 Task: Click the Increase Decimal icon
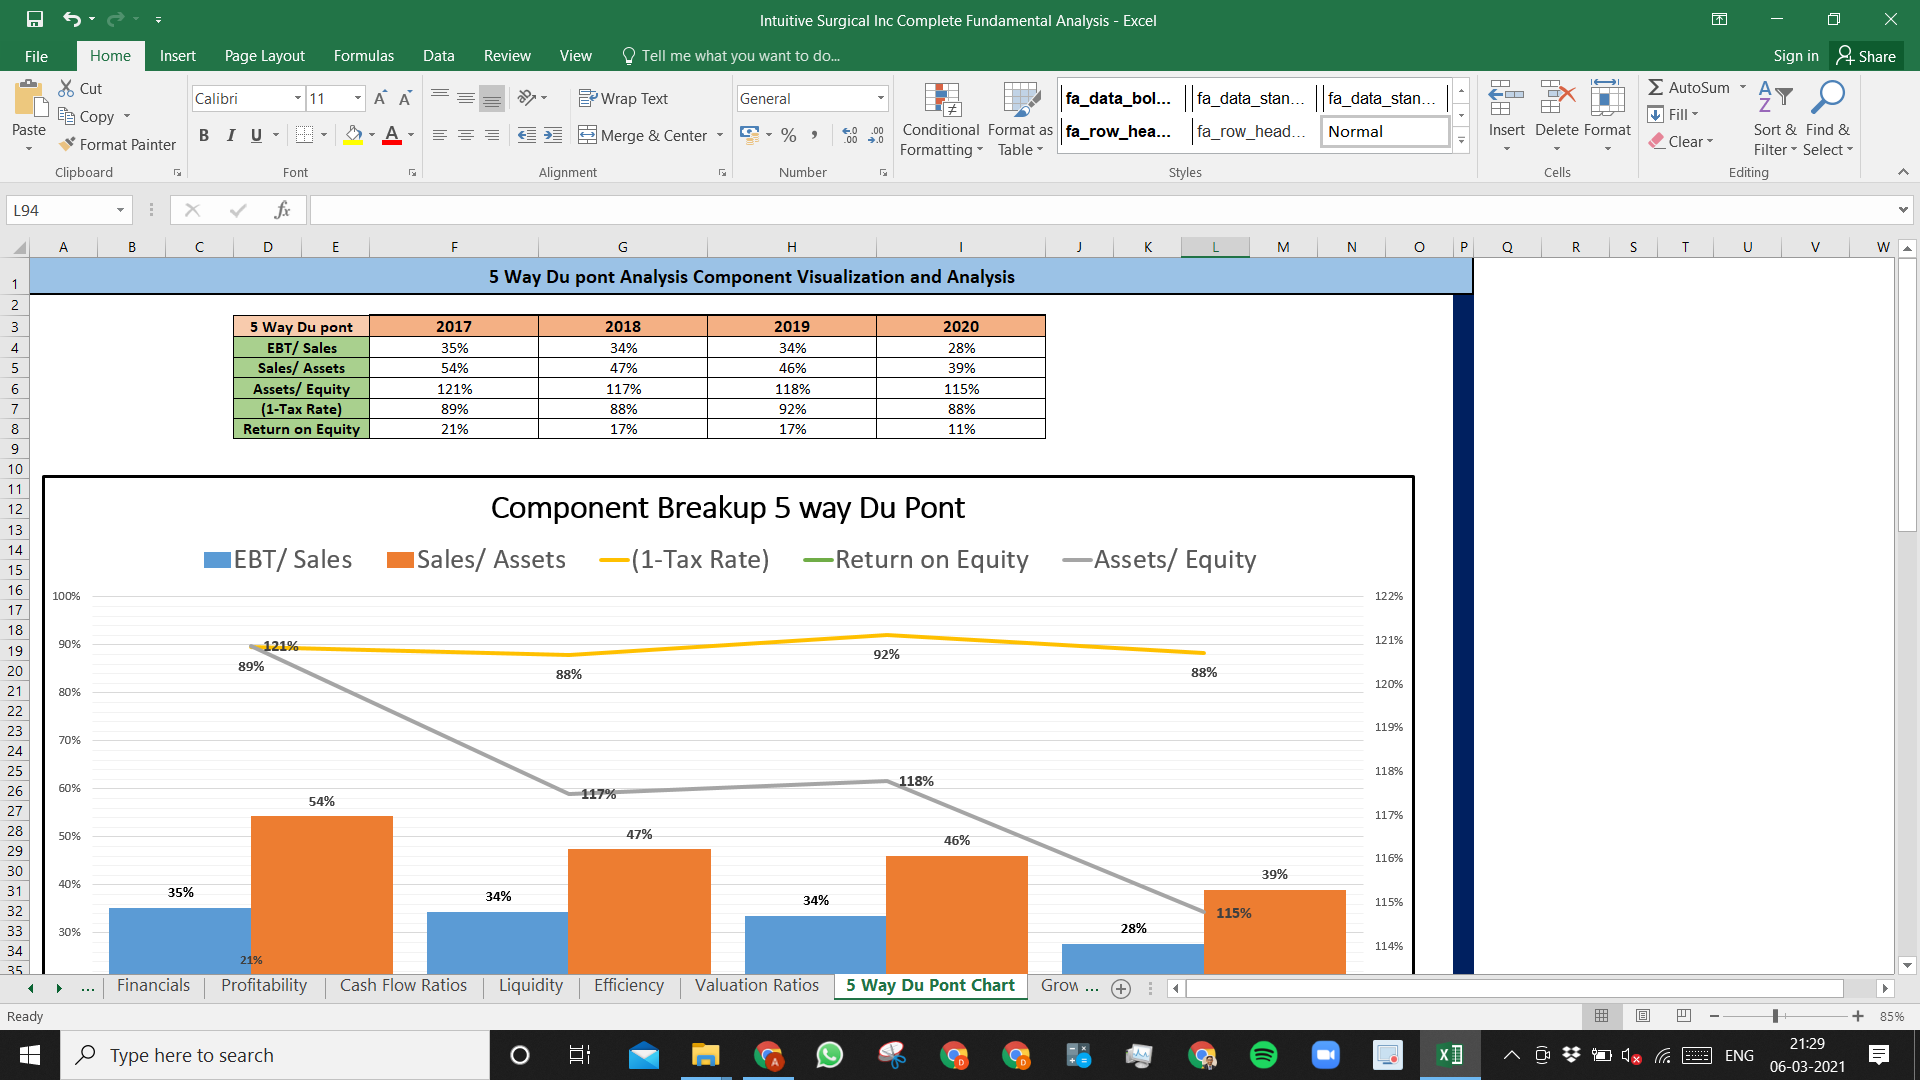[850, 135]
